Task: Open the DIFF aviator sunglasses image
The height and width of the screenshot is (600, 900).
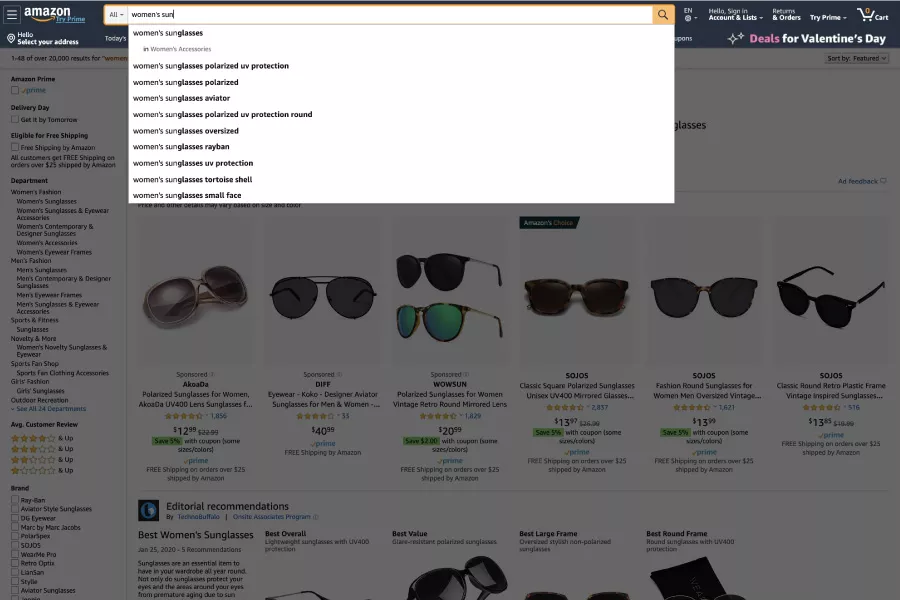Action: [x=323, y=297]
